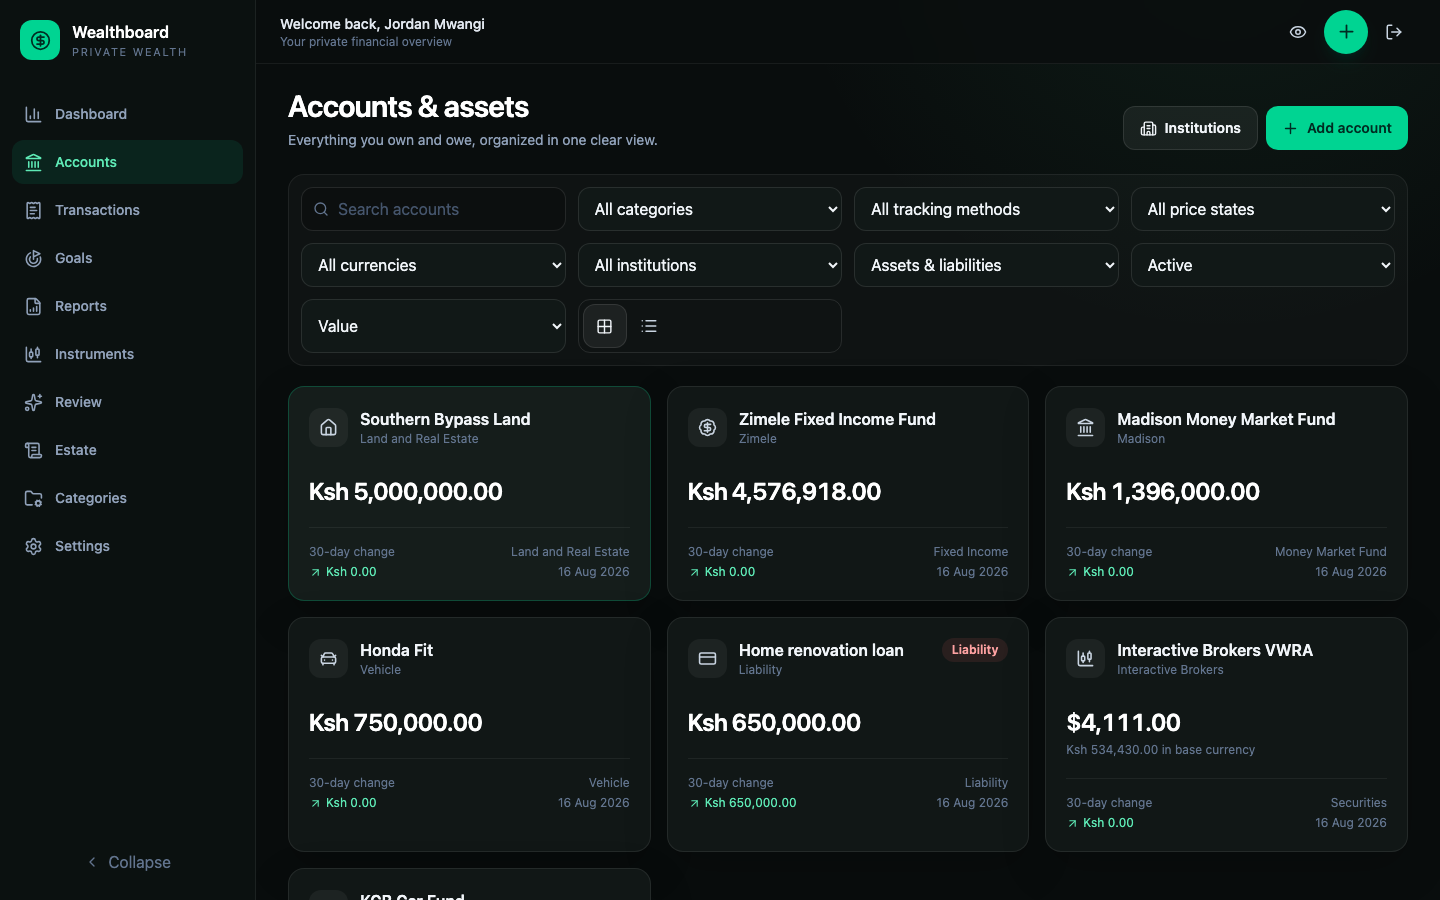Click the Fixed Income category label
Viewport: 1440px width, 900px height.
tap(971, 552)
